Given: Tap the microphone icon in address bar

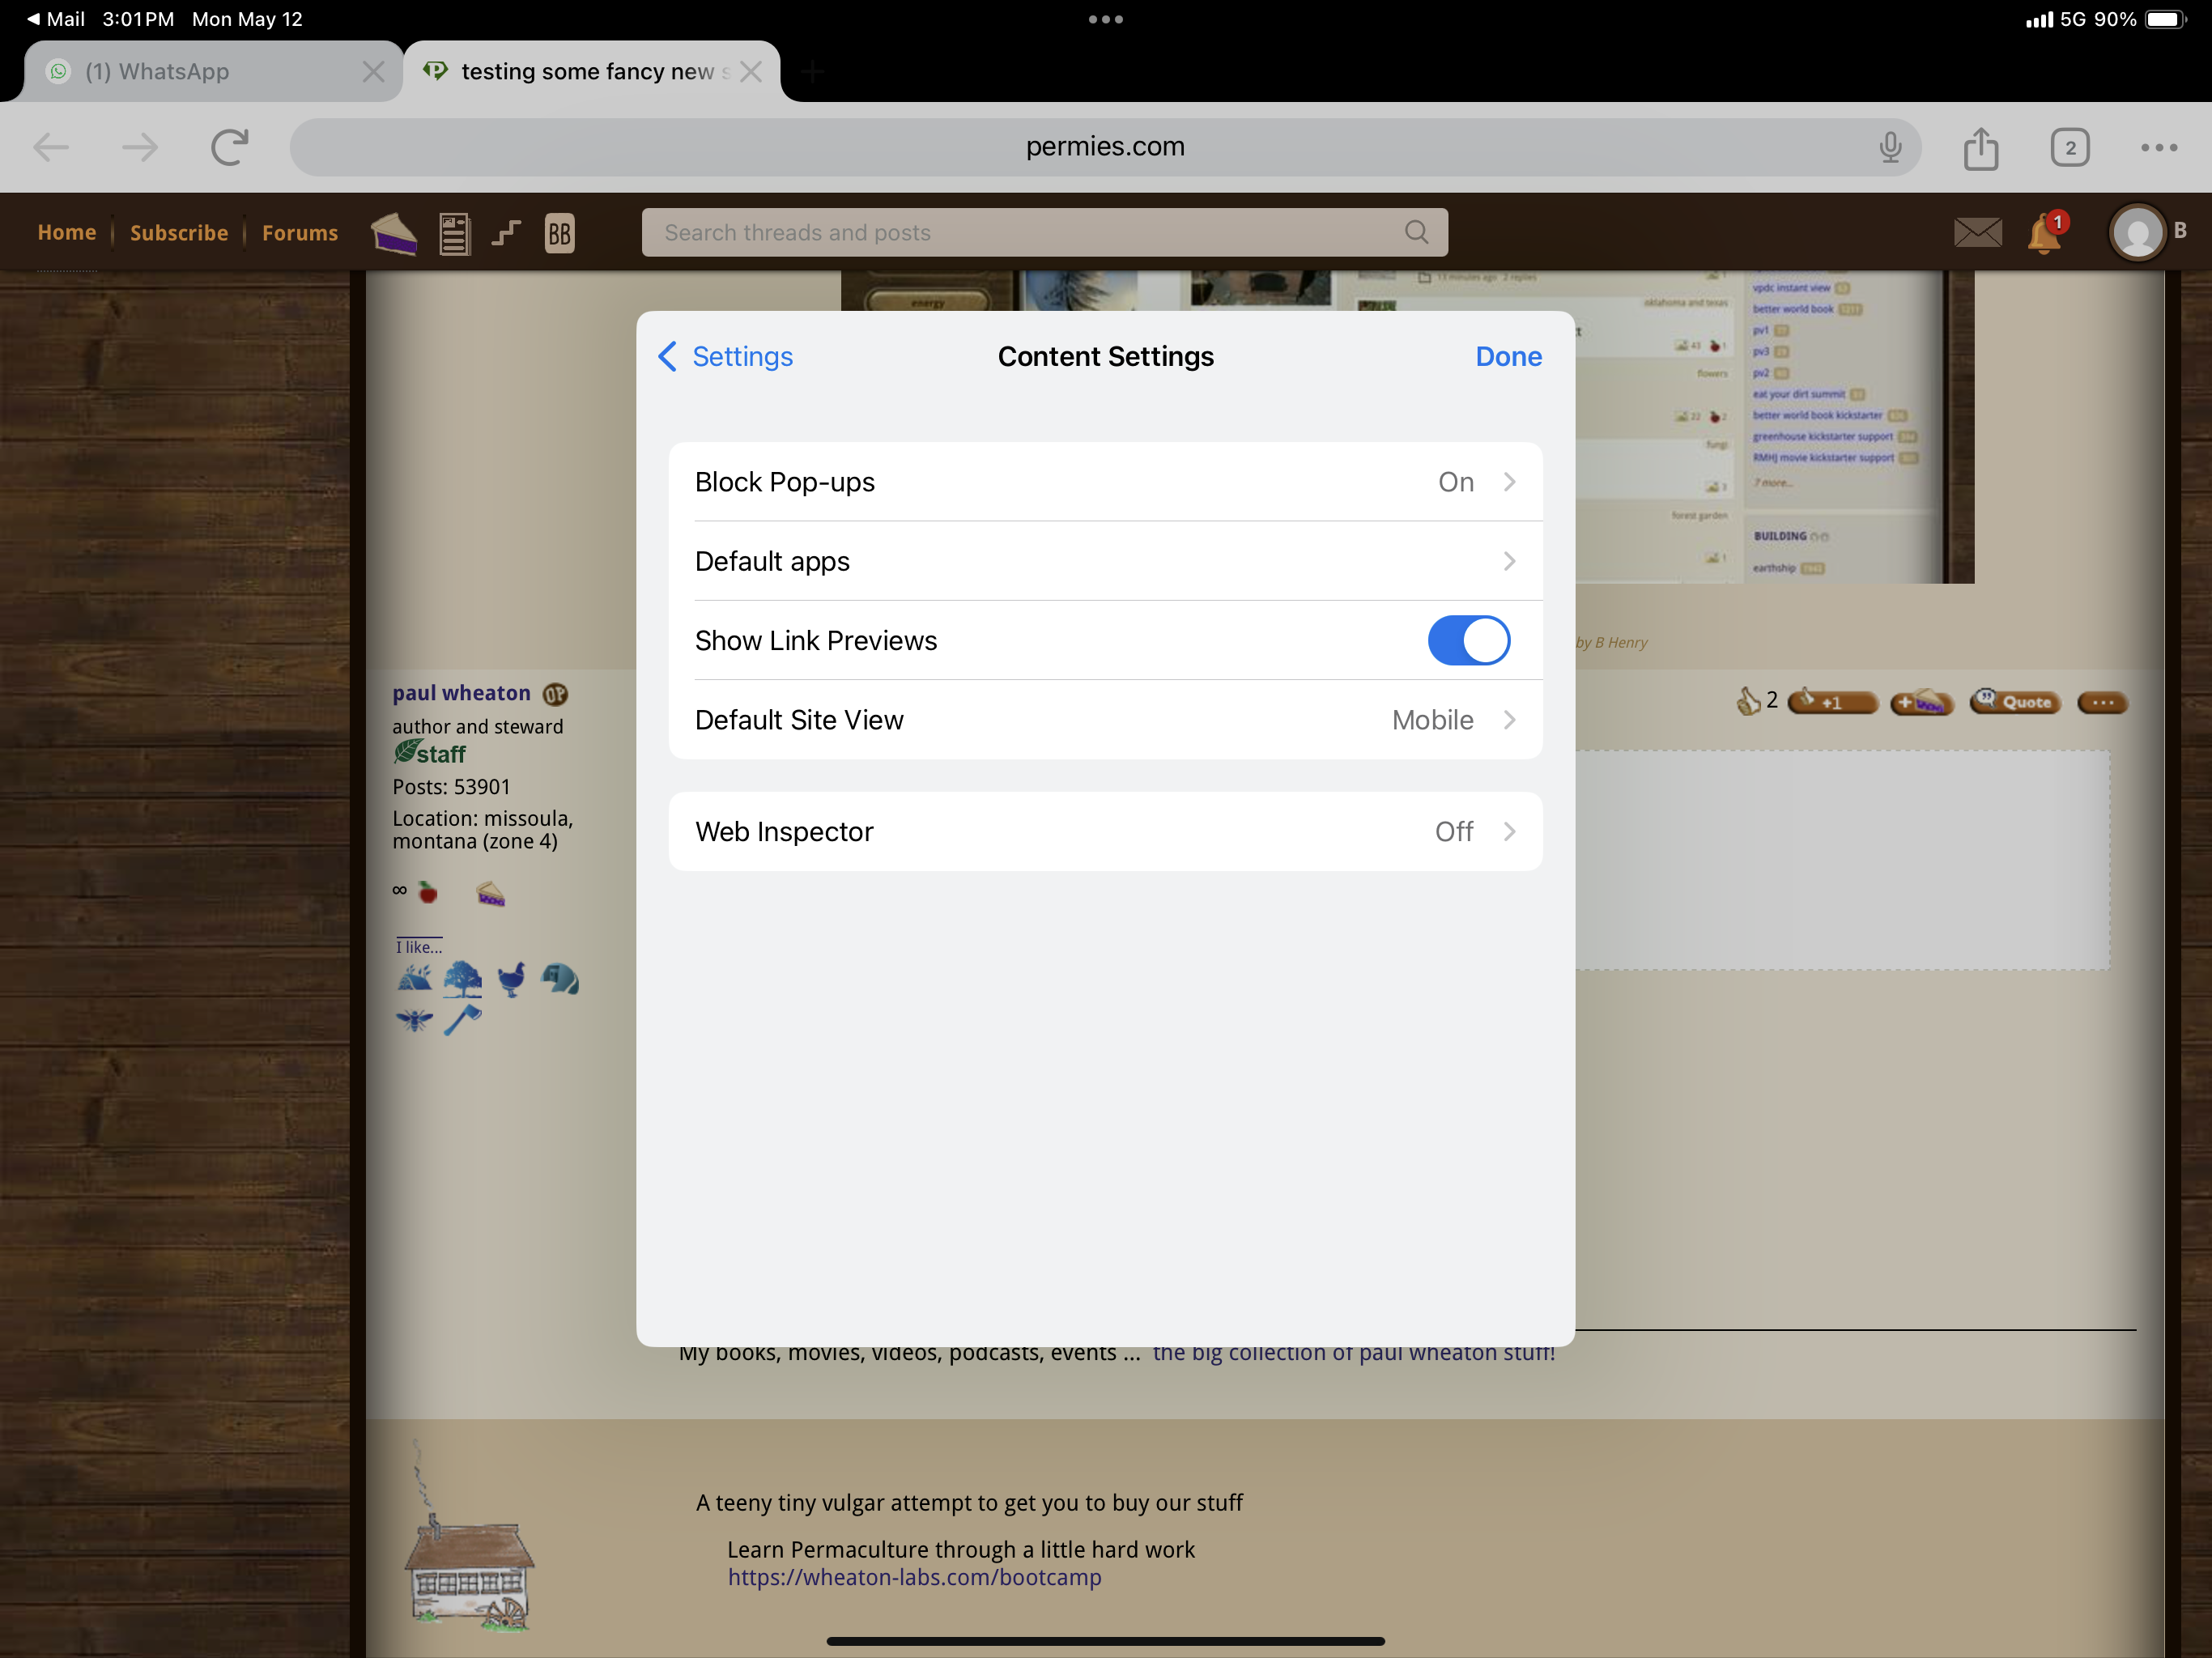Looking at the screenshot, I should click(x=1889, y=147).
